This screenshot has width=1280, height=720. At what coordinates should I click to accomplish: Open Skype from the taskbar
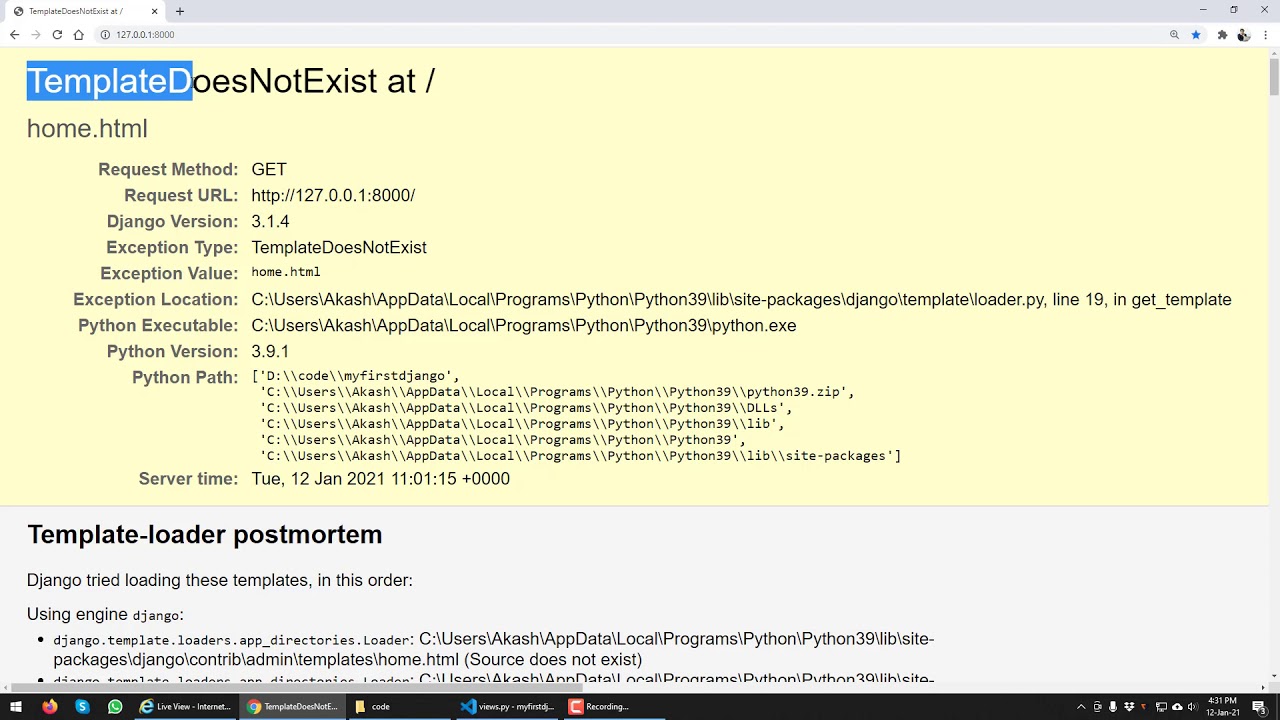(82, 707)
